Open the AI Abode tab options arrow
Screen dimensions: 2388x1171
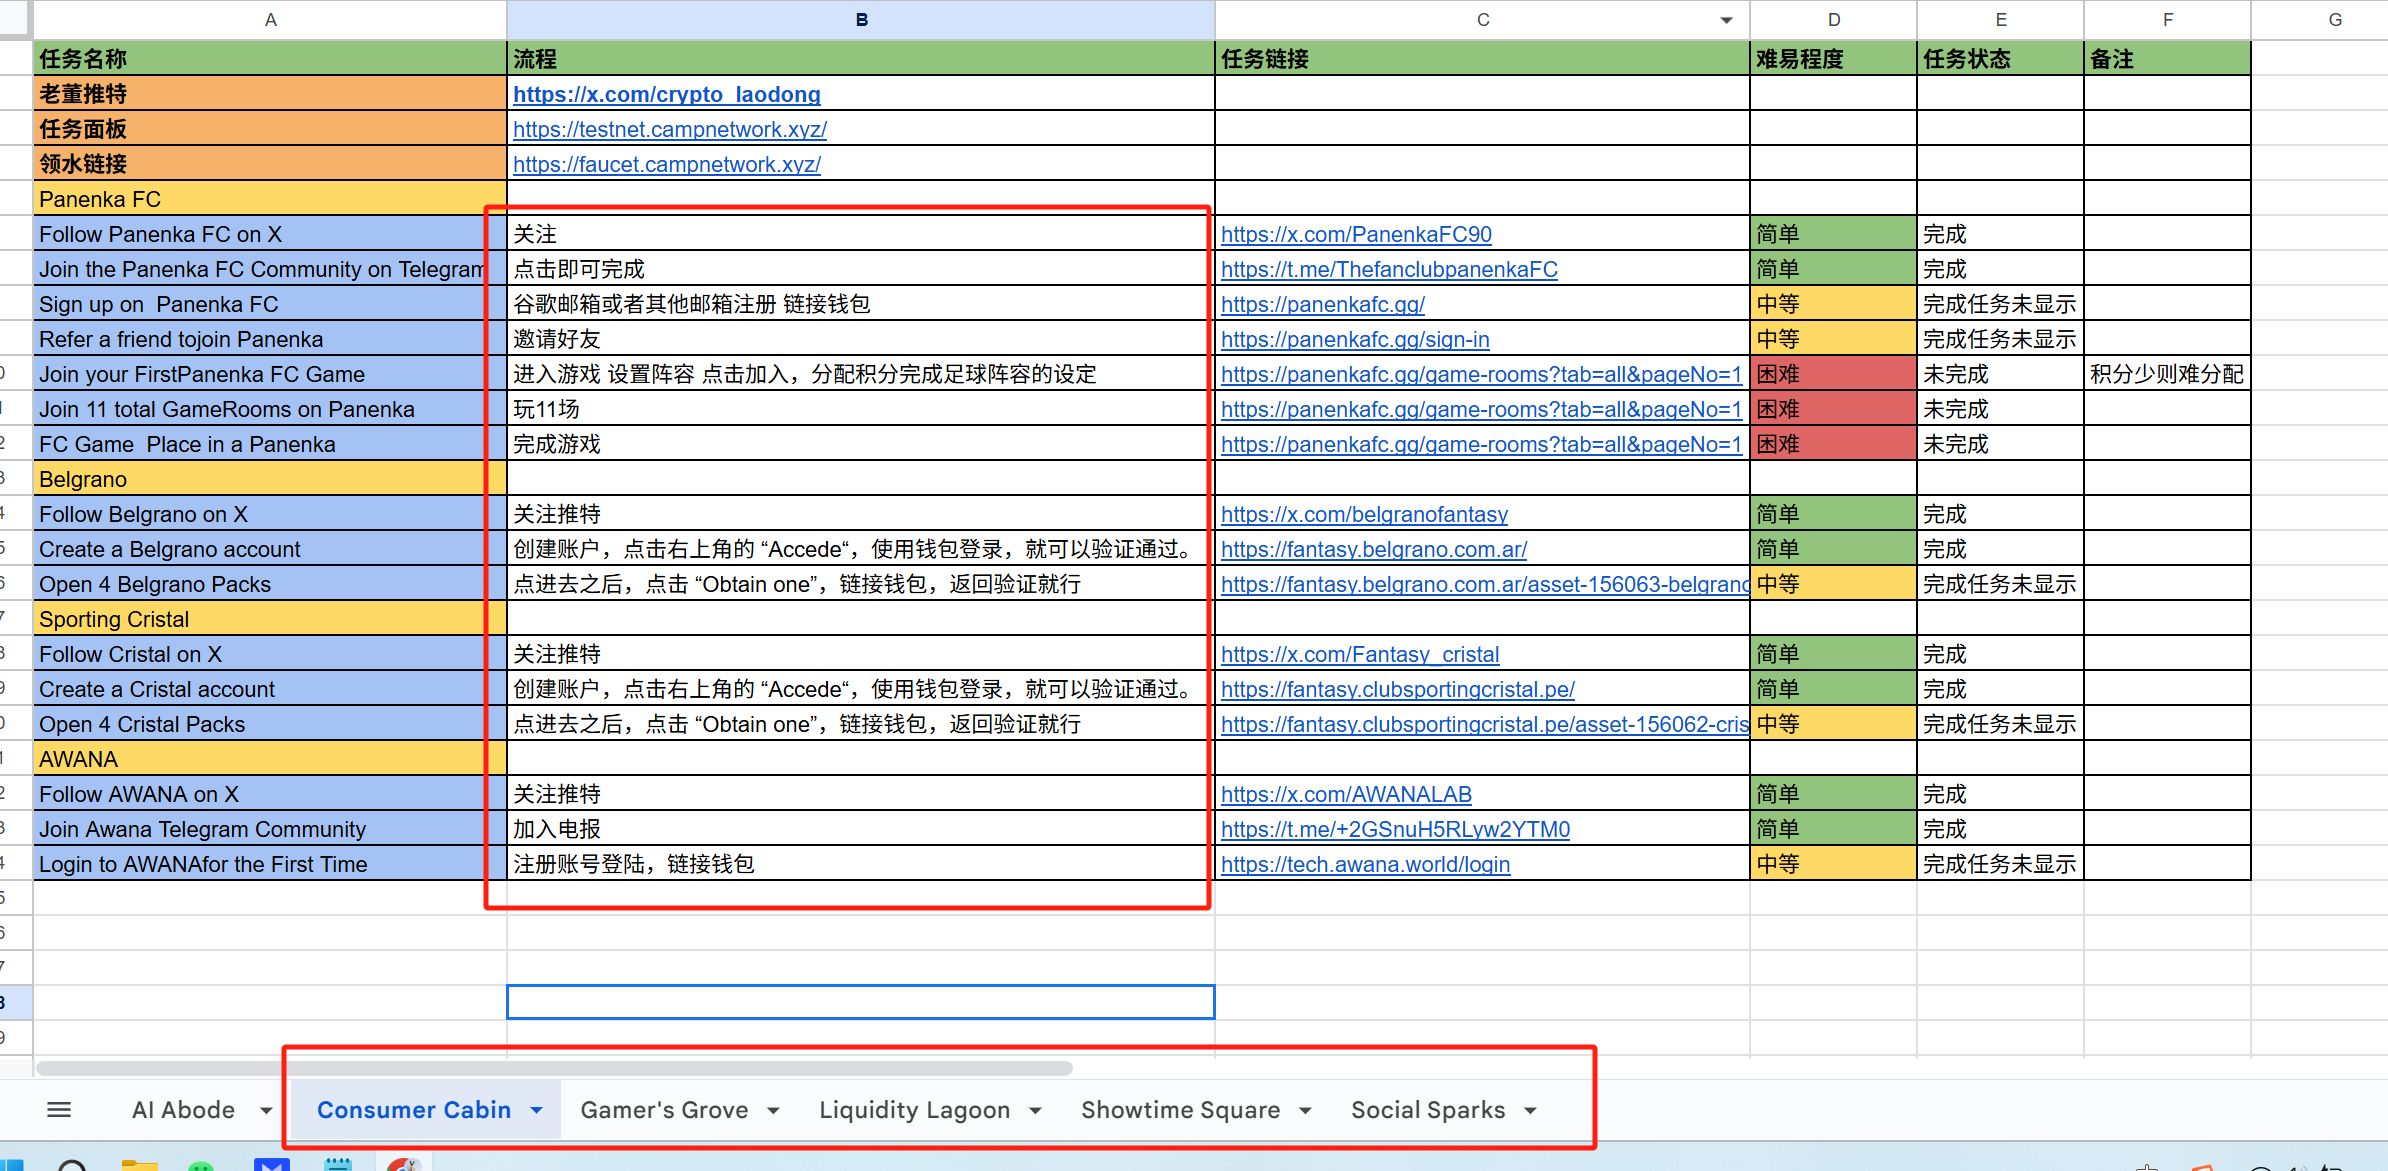pyautogui.click(x=266, y=1110)
